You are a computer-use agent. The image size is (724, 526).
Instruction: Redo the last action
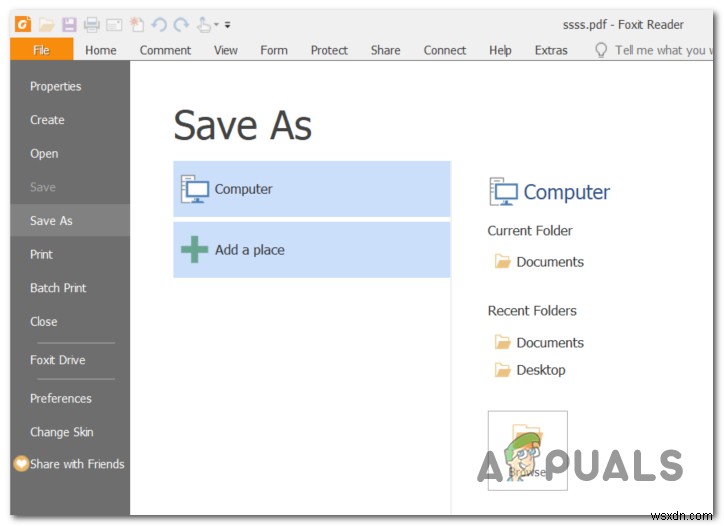click(181, 24)
